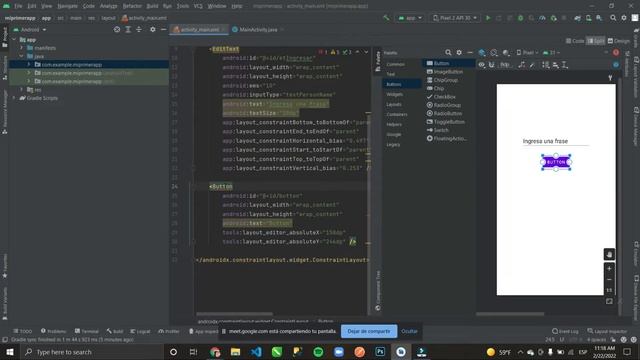Open the API level dropdown in the design toolbar

551,53
